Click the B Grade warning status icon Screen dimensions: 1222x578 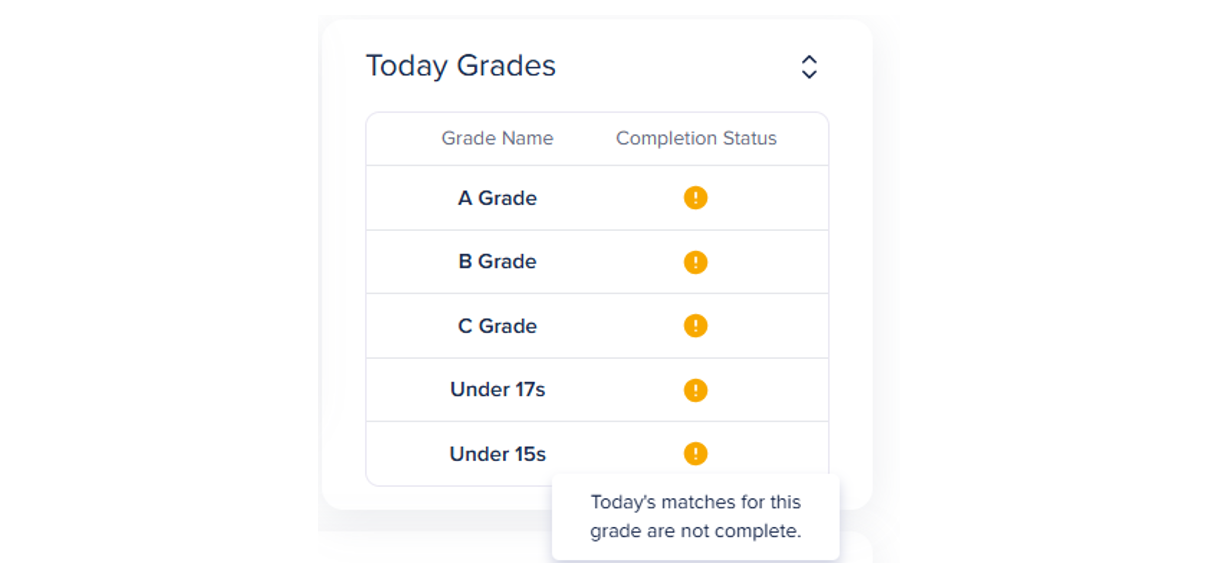pos(695,262)
